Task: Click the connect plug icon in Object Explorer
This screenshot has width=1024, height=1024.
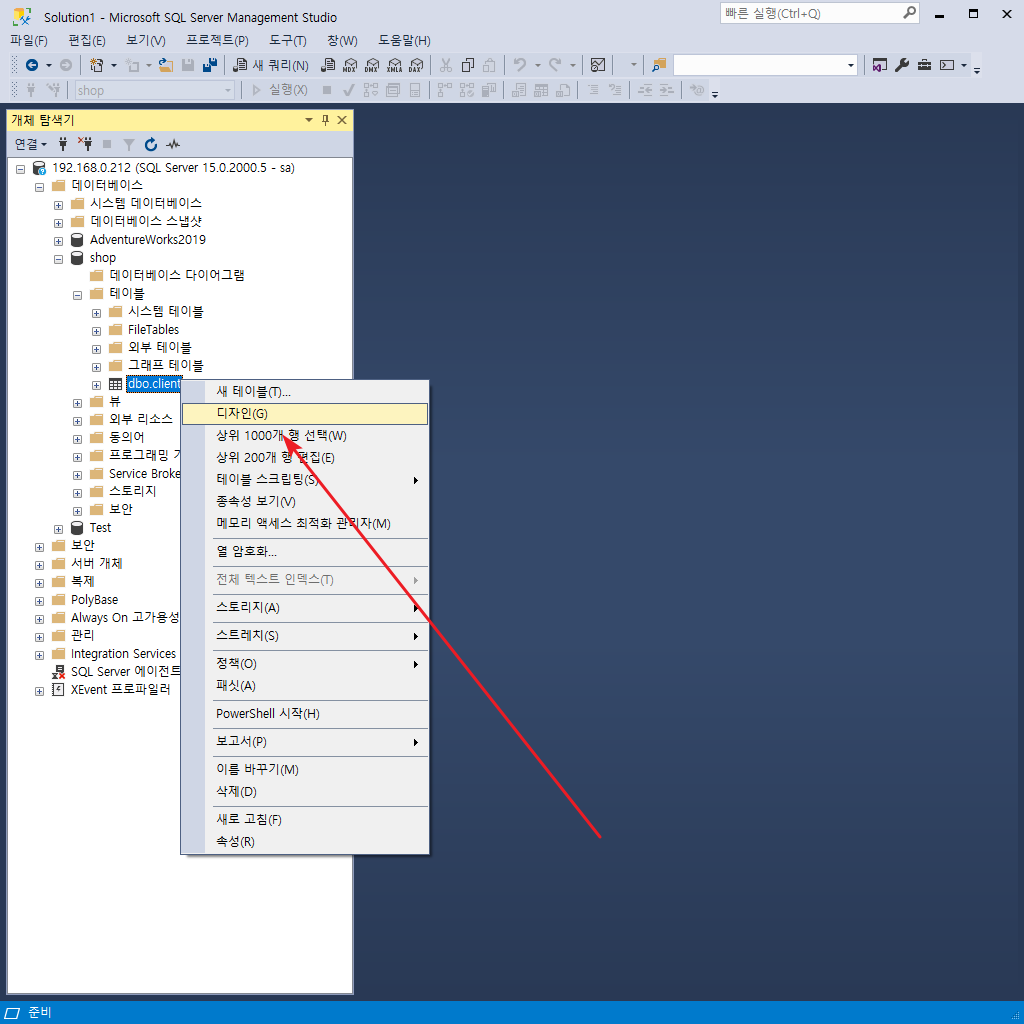Action: pyautogui.click(x=63, y=144)
